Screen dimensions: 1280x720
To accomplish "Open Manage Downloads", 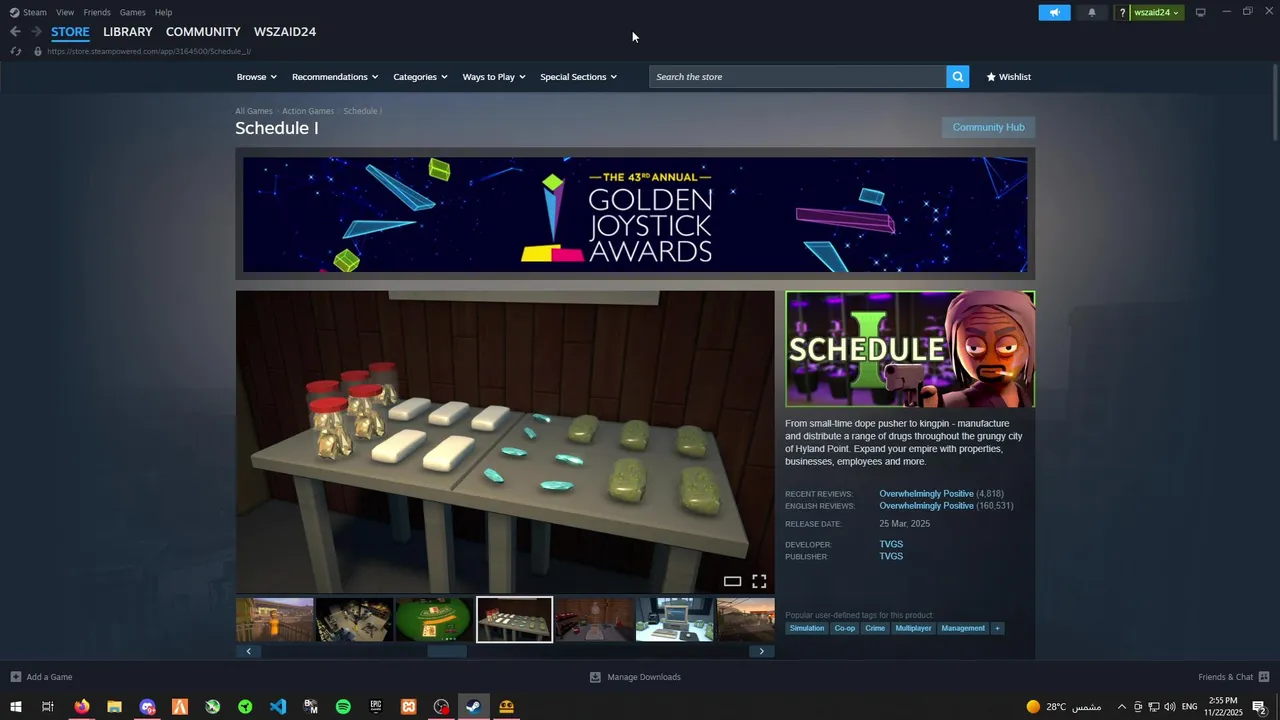I will 635,677.
